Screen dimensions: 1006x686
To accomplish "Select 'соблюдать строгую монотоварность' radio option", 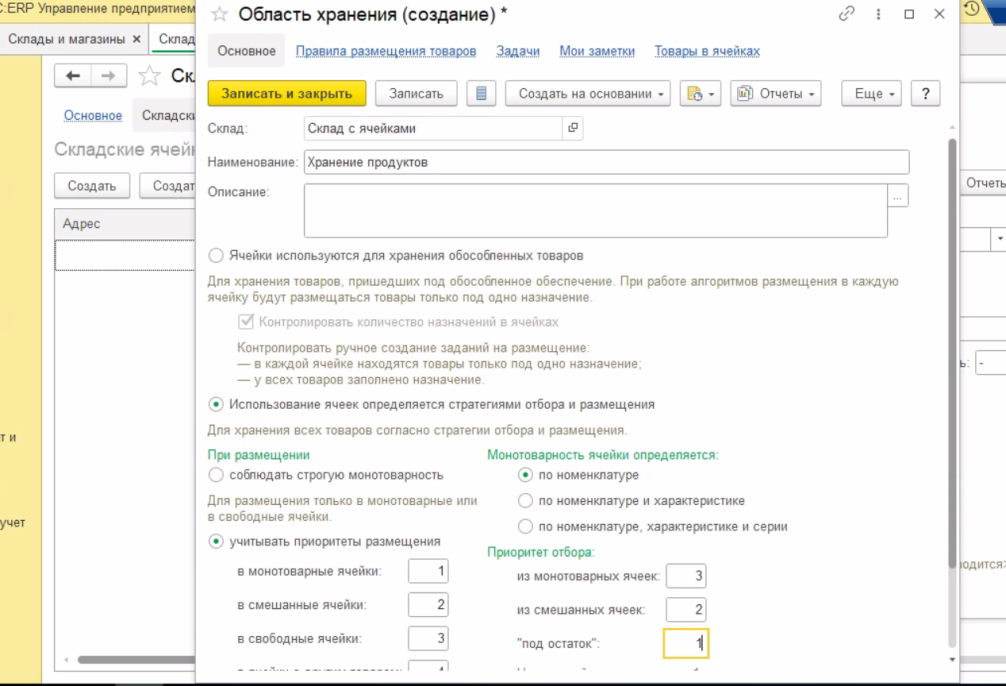I will coord(216,475).
